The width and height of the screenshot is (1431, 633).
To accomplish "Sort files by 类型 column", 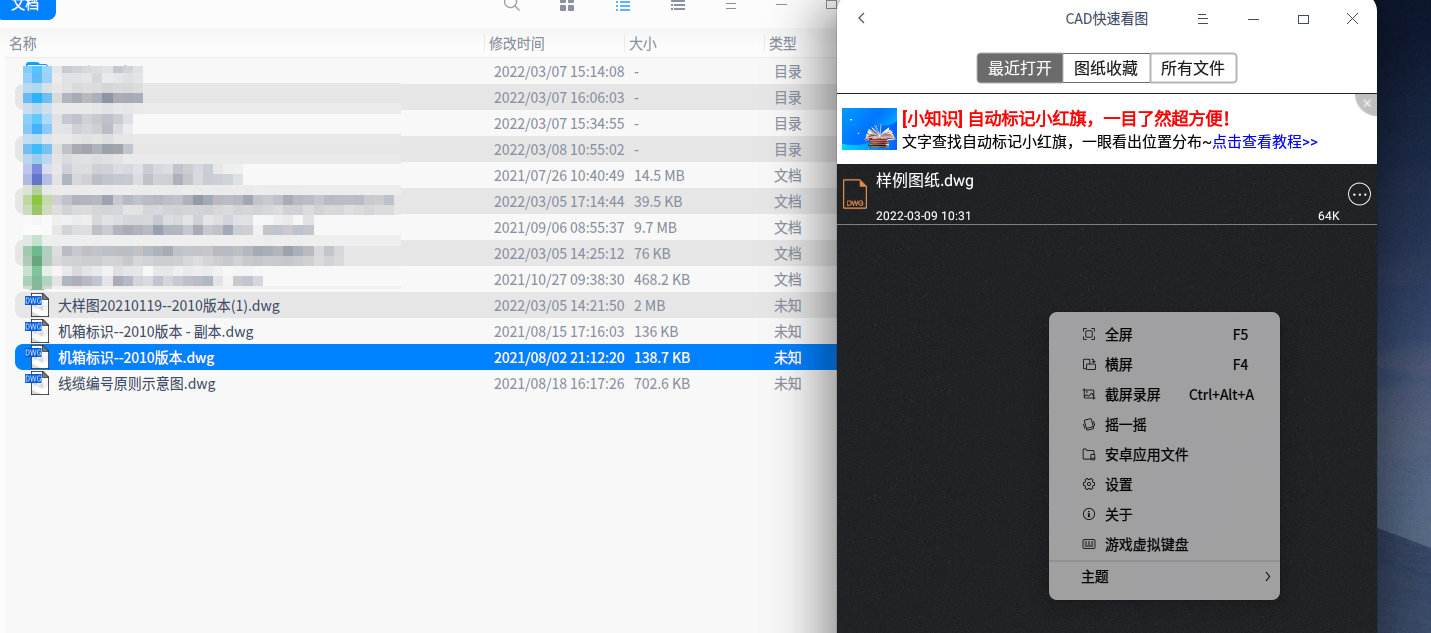I will (x=782, y=44).
